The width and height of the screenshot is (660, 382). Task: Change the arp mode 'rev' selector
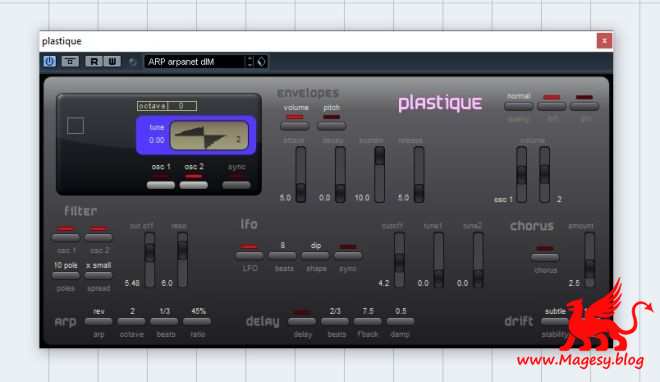pyautogui.click(x=98, y=321)
